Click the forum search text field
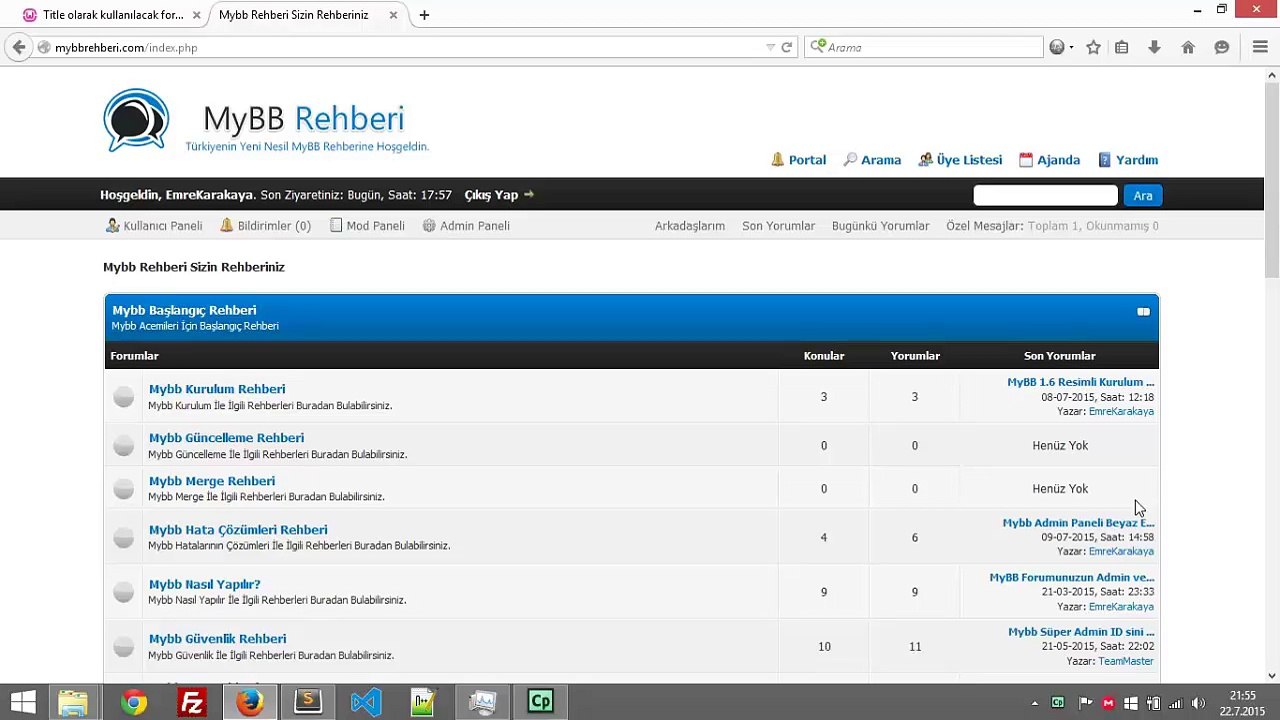Viewport: 1280px width, 720px height. [1045, 196]
